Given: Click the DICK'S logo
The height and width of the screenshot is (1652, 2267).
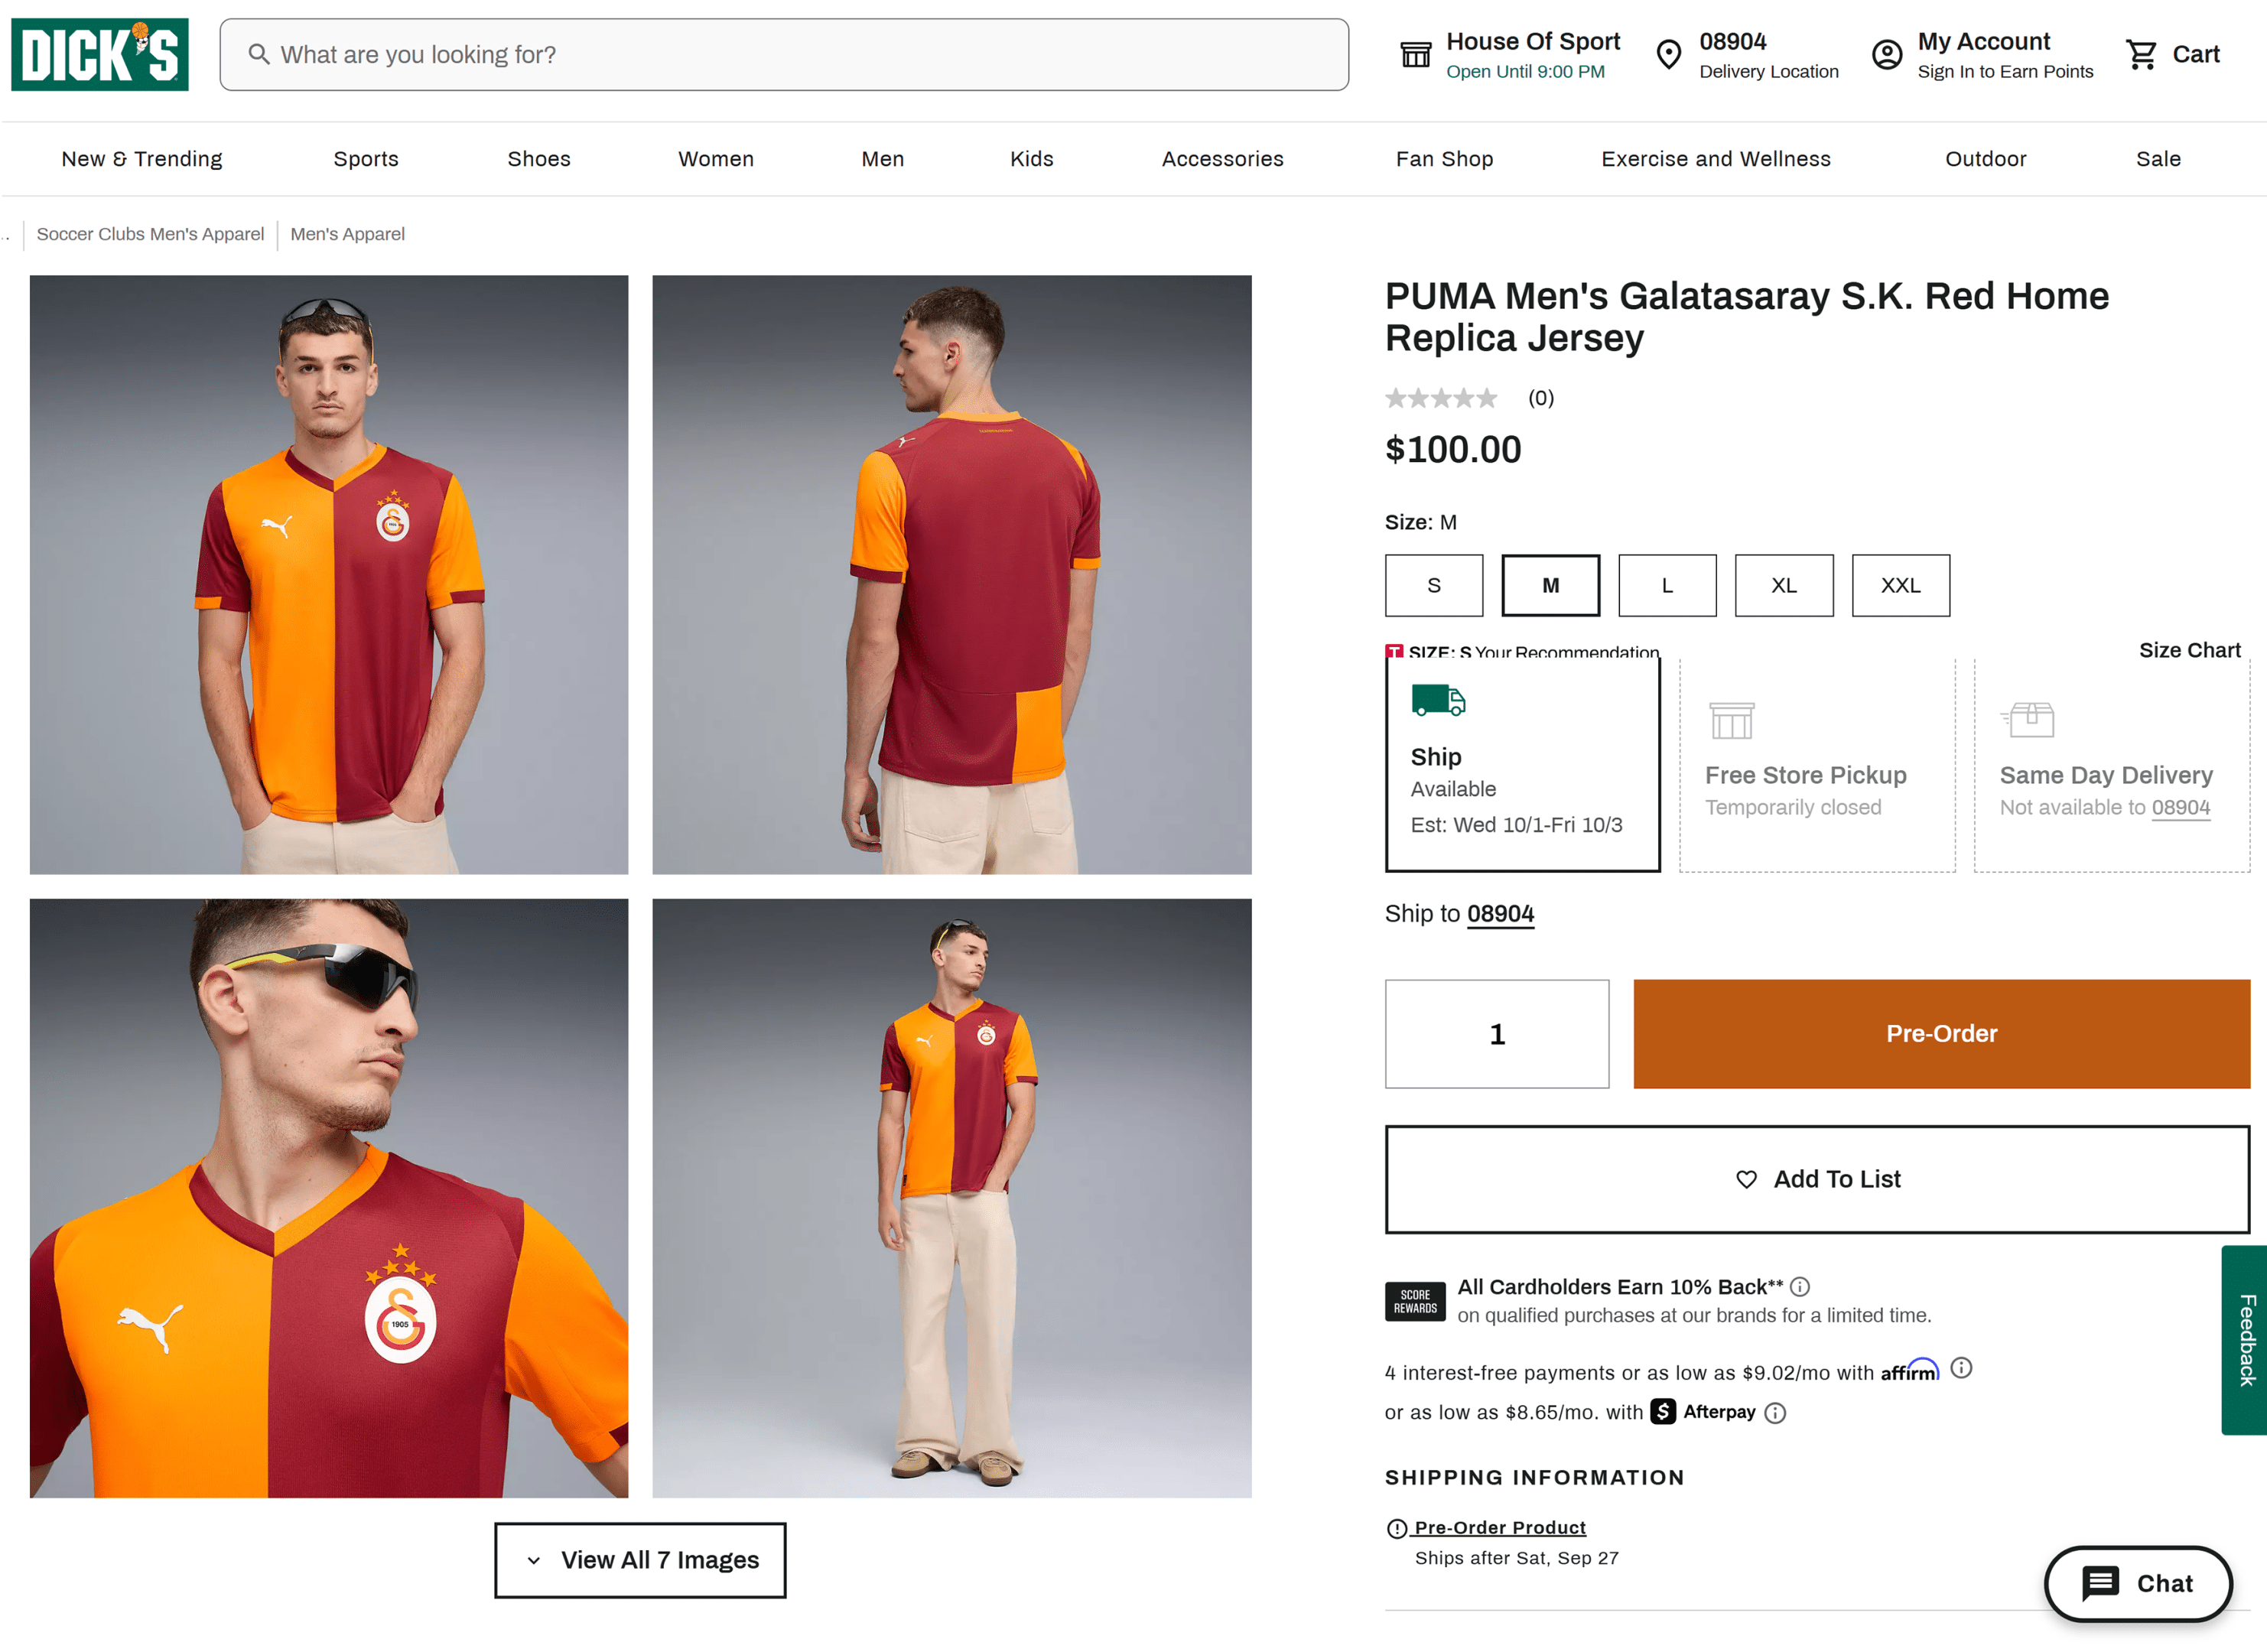Looking at the screenshot, I should click(100, 54).
